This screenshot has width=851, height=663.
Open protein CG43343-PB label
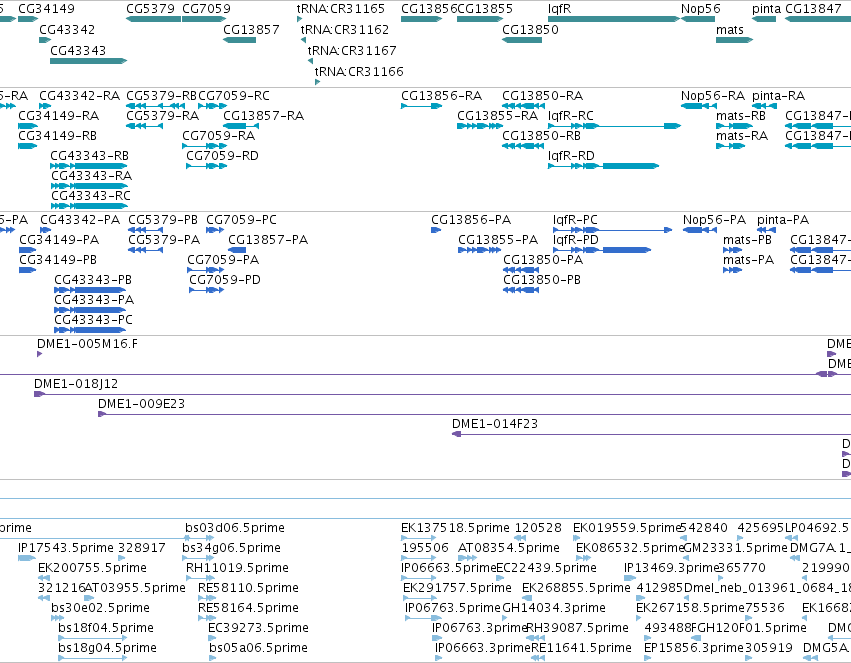point(93,280)
